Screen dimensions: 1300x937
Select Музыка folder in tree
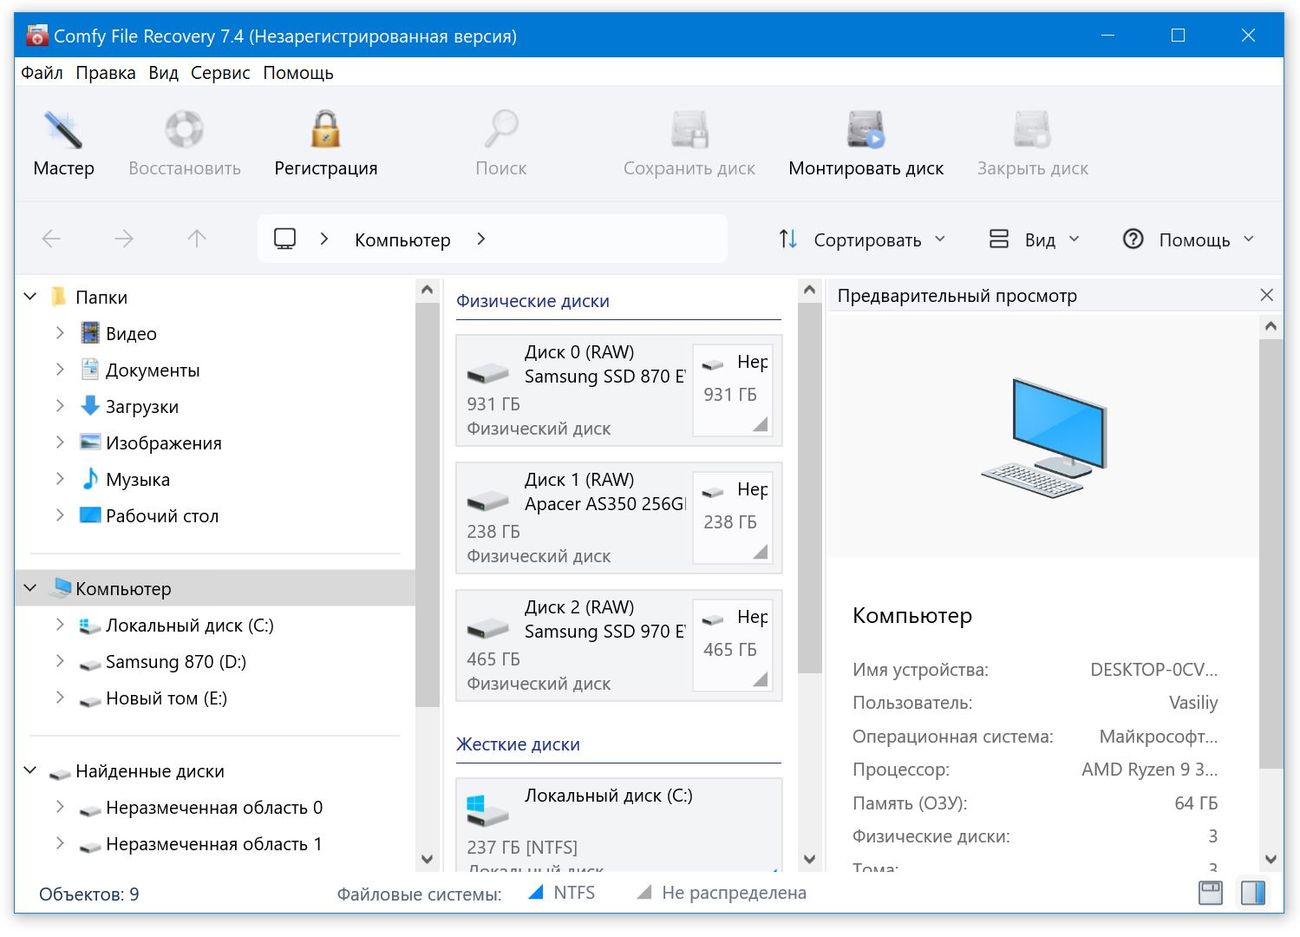point(137,479)
